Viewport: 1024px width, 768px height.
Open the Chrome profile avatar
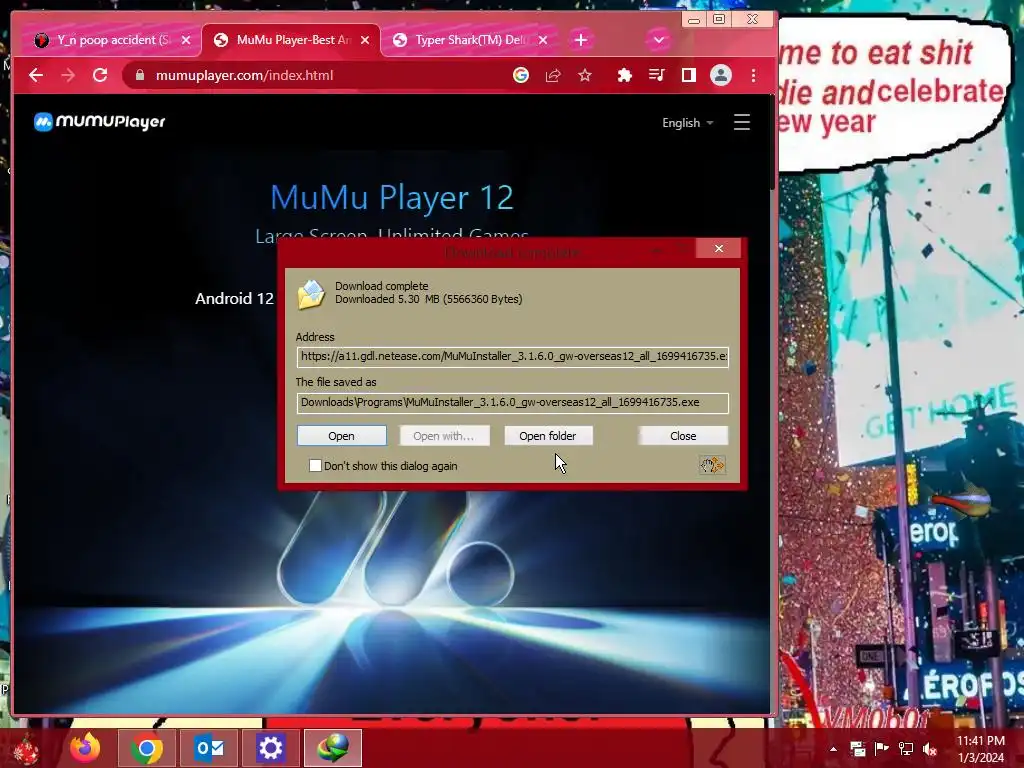click(721, 75)
